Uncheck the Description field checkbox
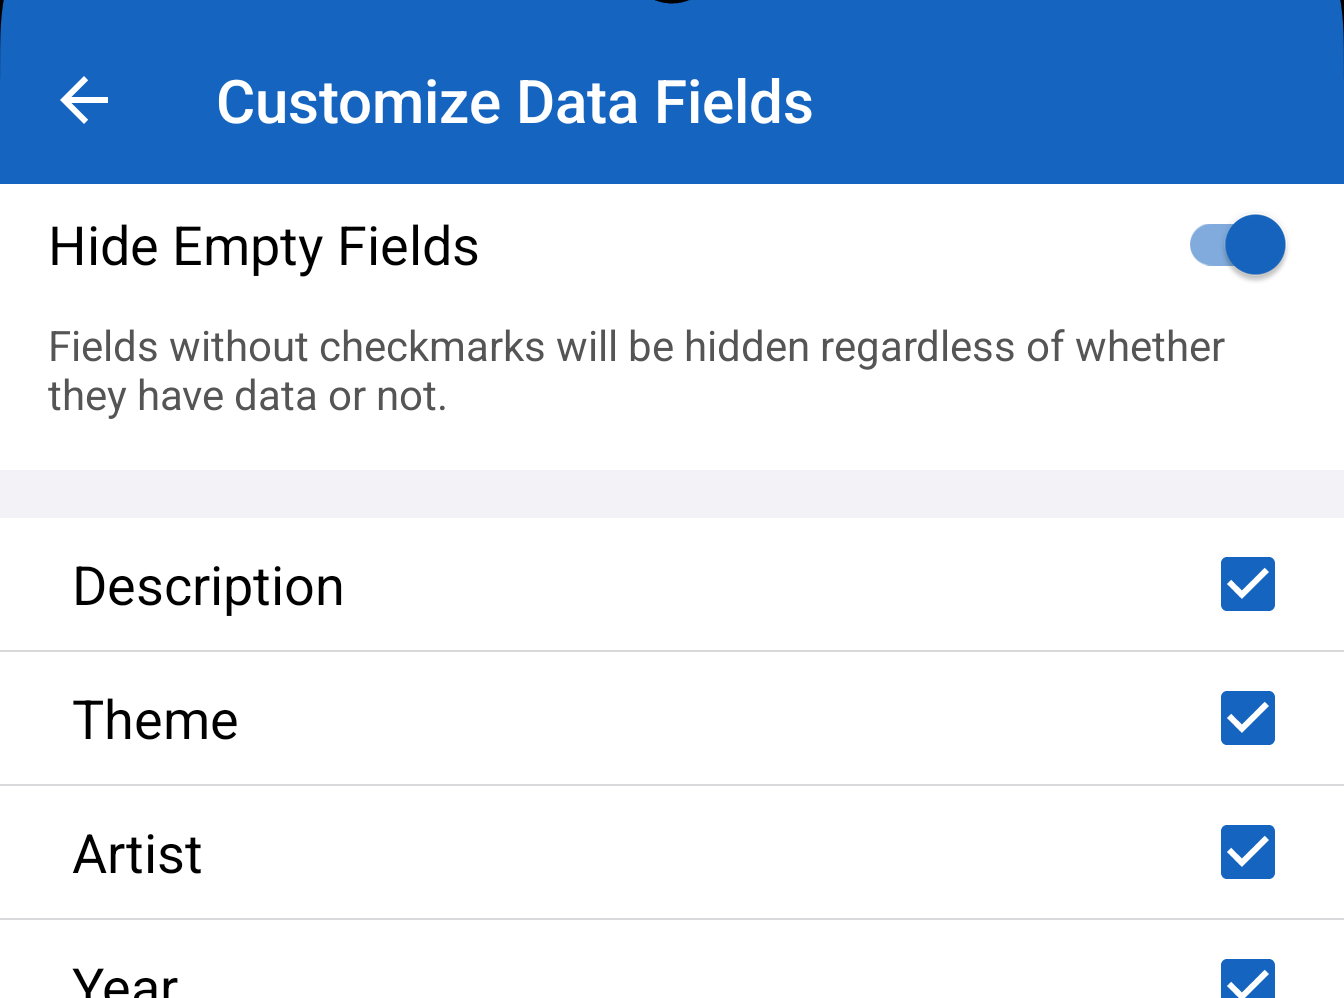1344x998 pixels. point(1247,584)
